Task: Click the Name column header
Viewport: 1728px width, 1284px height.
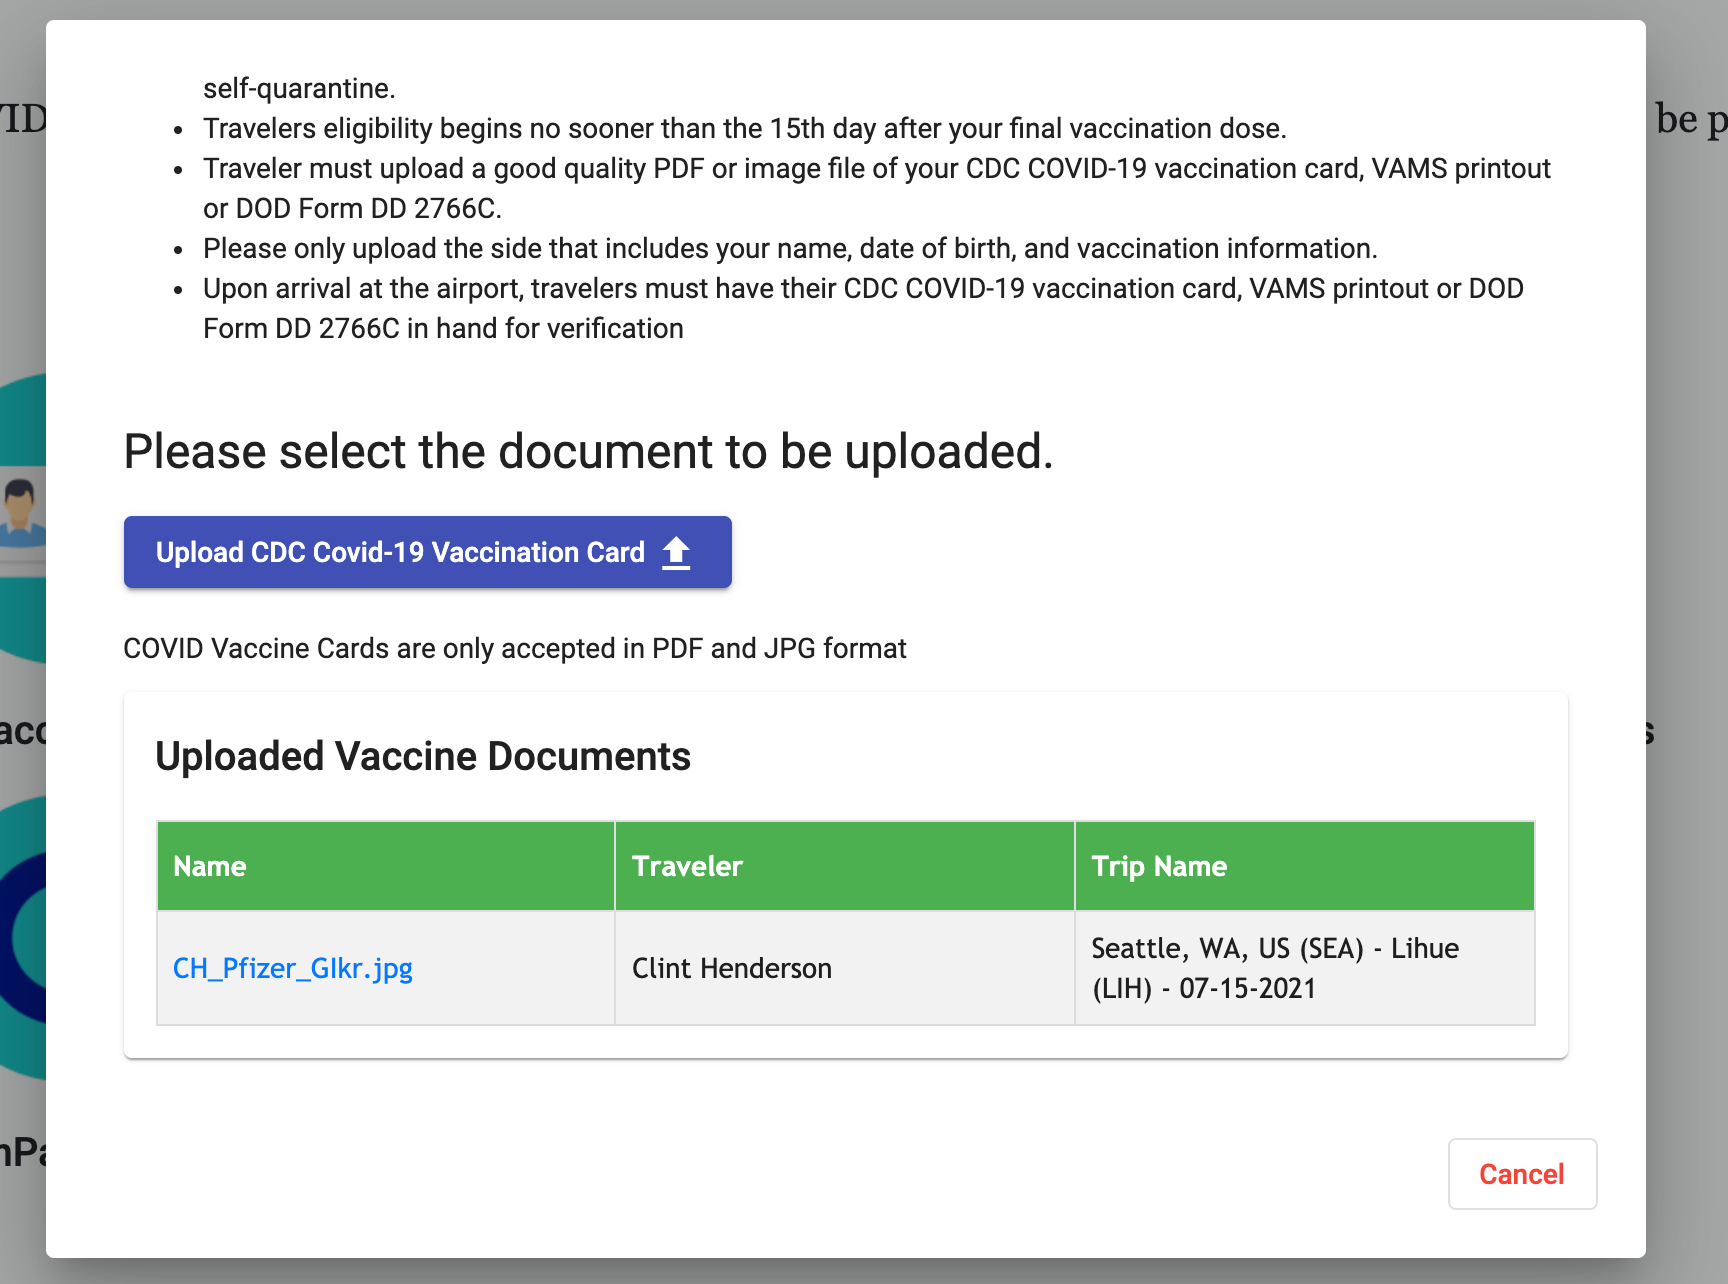Action: click(x=210, y=866)
